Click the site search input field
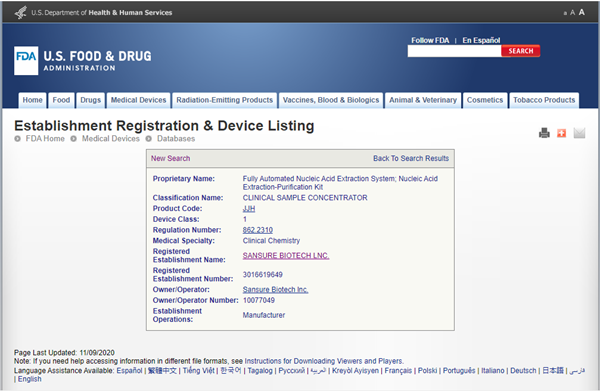The image size is (600, 391). coord(454,51)
